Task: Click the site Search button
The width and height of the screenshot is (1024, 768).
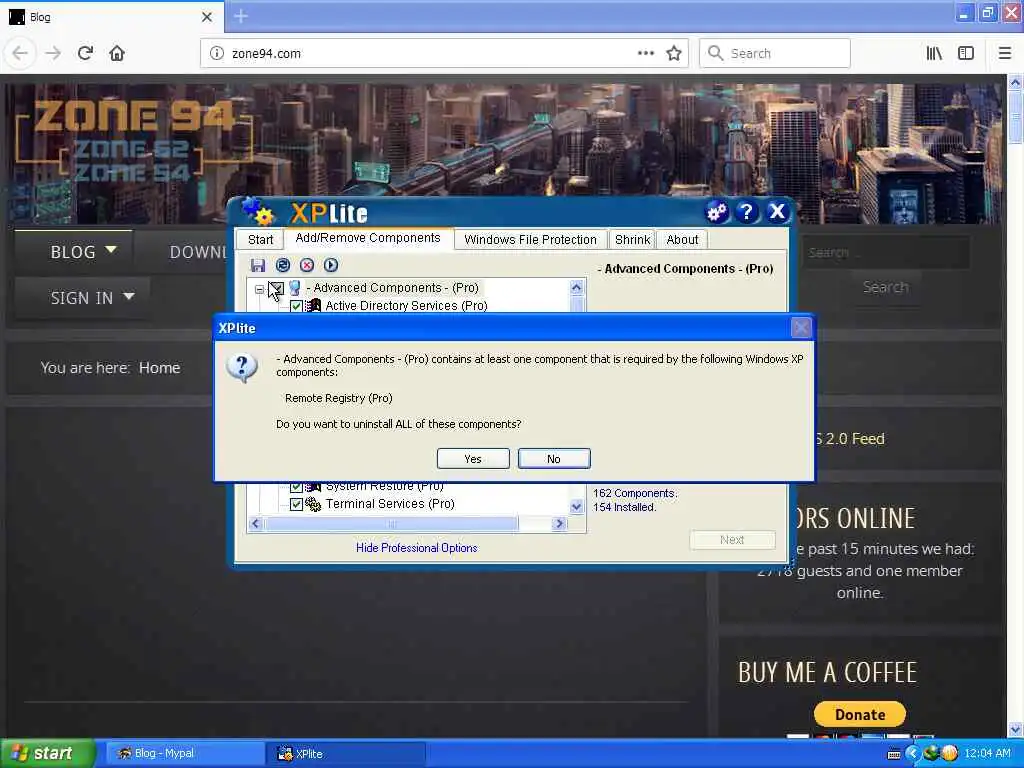Action: tap(885, 287)
